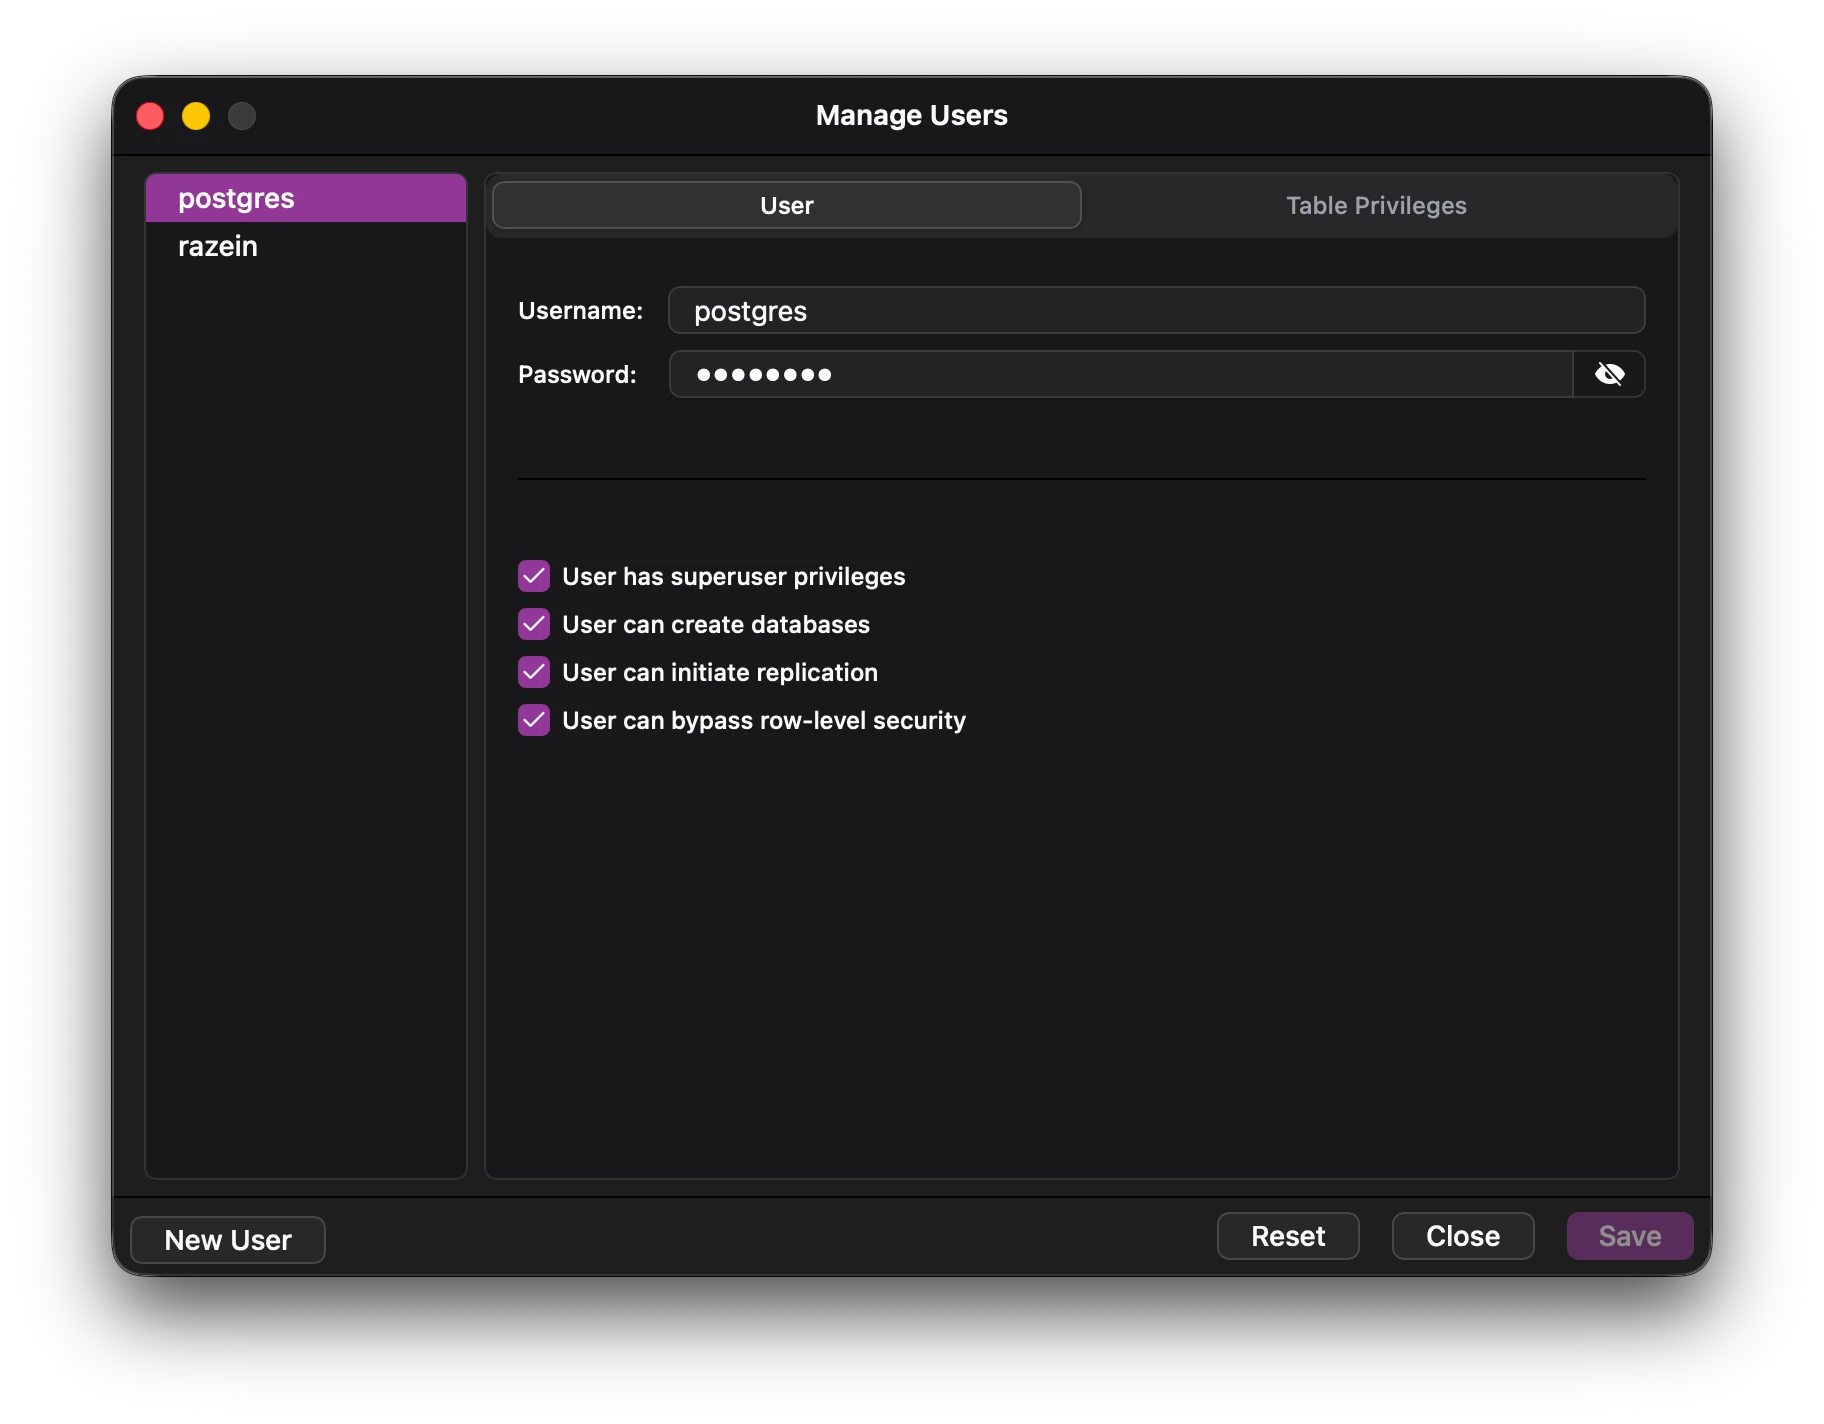Screen dimensions: 1824x1424
Task: Reveal password with the crossed-eye icon
Action: pos(1609,374)
